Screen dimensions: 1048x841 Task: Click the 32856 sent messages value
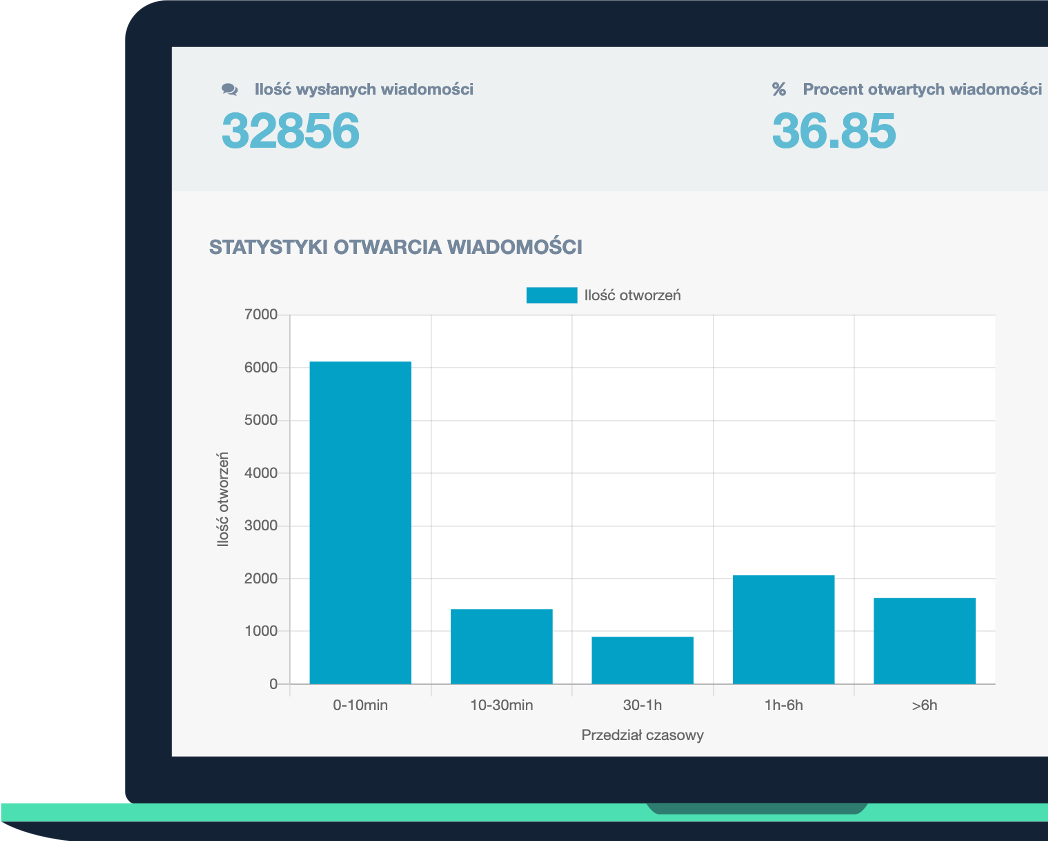coord(290,131)
